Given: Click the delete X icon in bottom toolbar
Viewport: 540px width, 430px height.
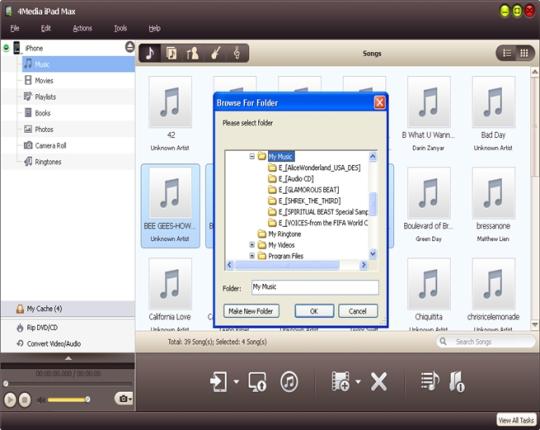Looking at the screenshot, I should [379, 381].
